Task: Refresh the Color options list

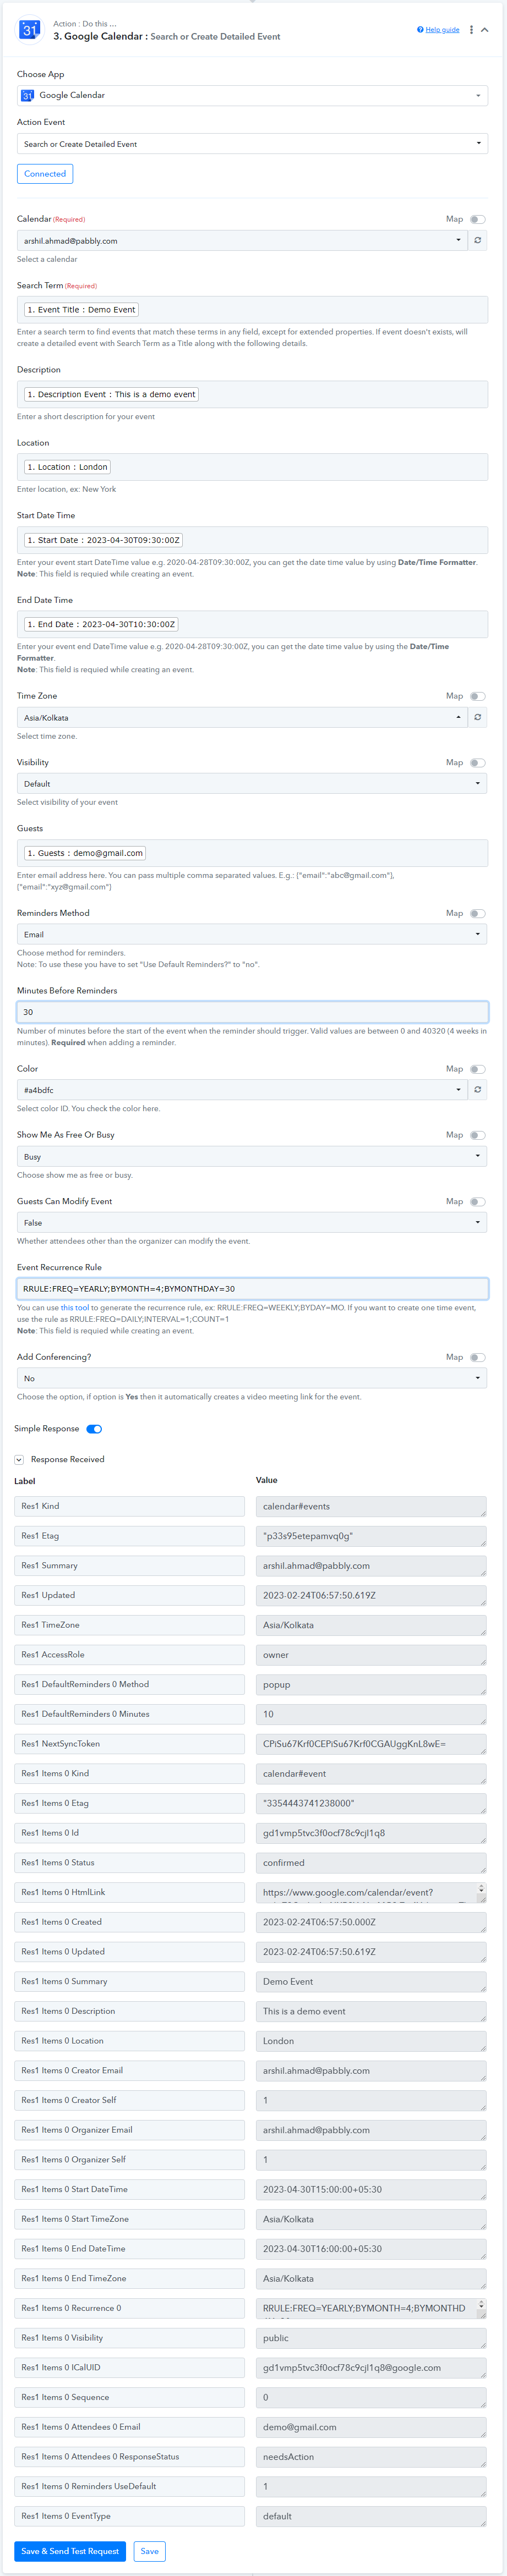Action: 478,1090
